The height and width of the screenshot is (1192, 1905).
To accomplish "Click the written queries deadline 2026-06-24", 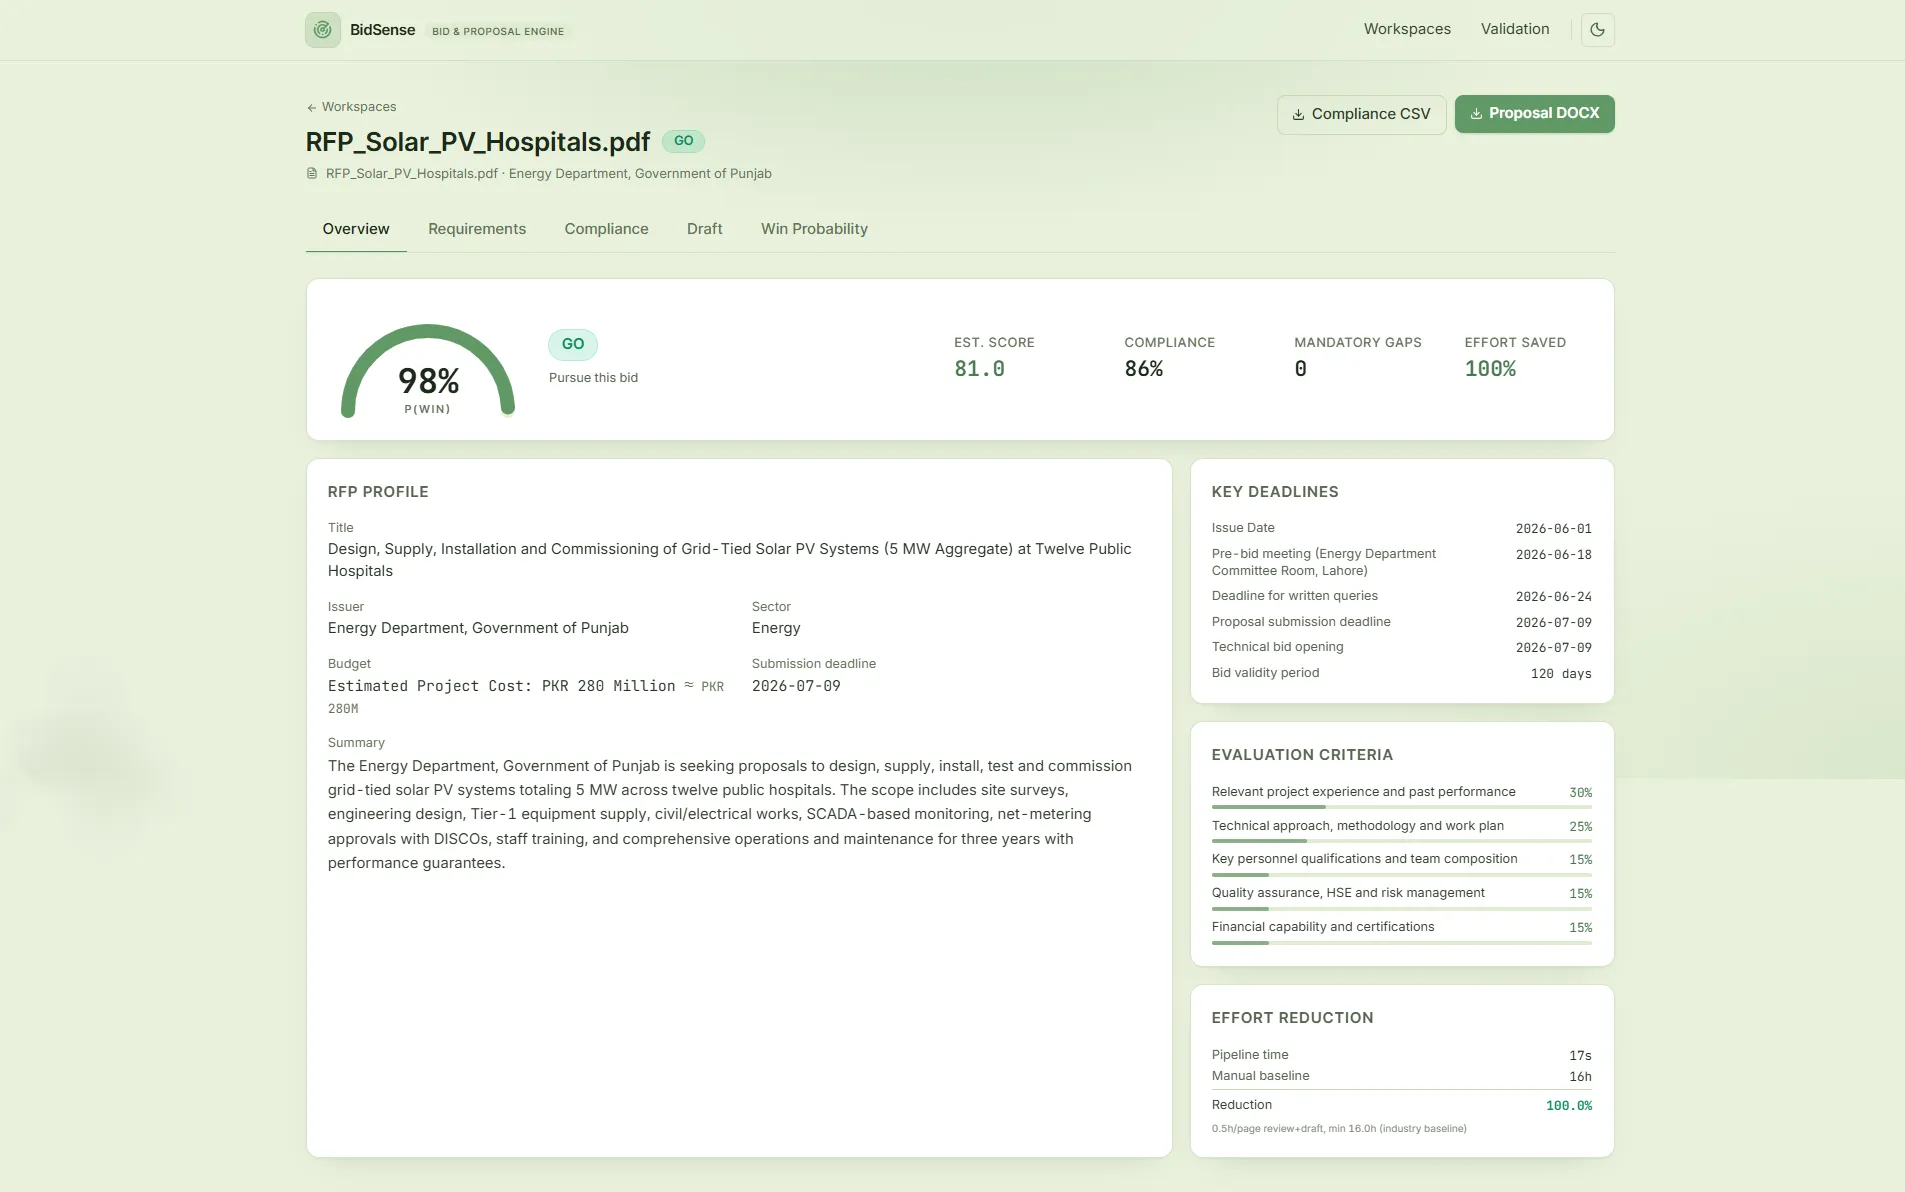I will (1553, 597).
